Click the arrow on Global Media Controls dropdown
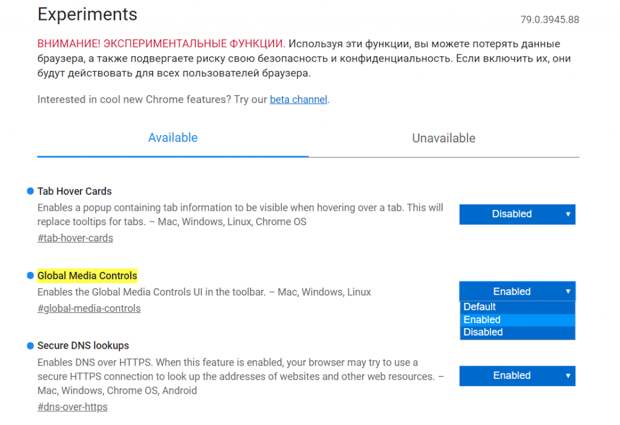The height and width of the screenshot is (425, 620). (568, 291)
